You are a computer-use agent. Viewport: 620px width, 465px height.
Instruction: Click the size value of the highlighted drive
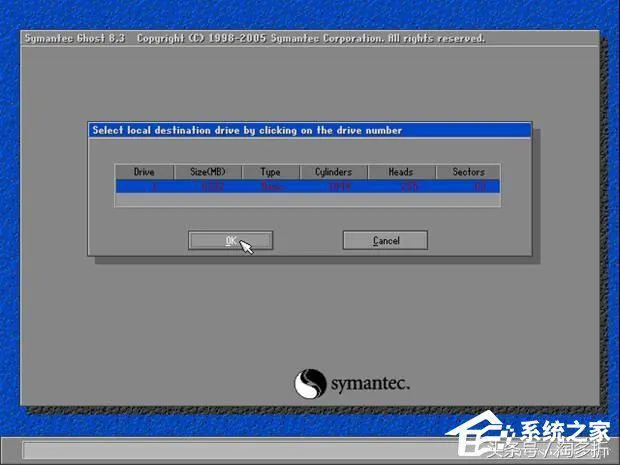click(212, 186)
